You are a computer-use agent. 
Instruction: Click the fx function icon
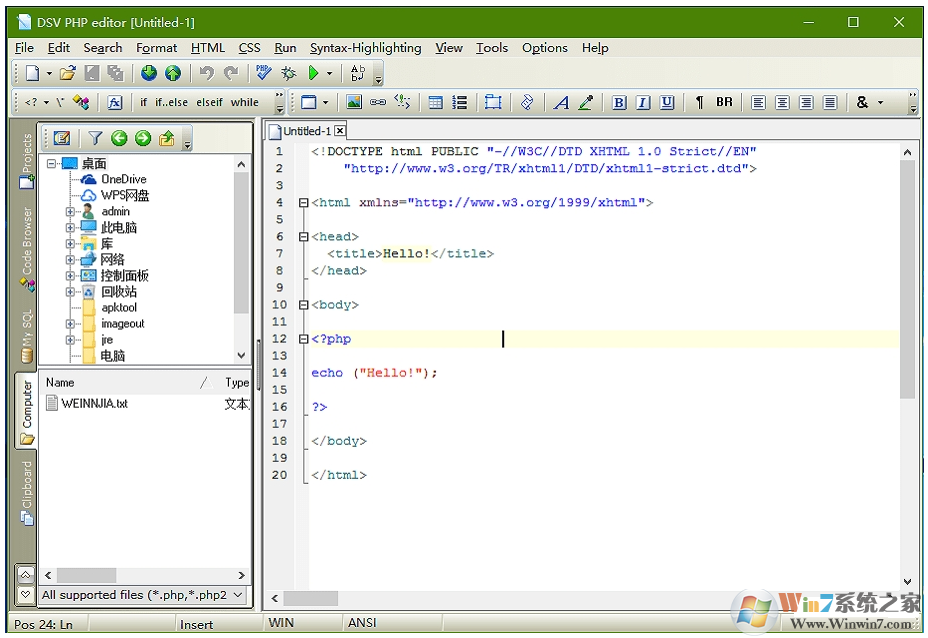pos(114,101)
